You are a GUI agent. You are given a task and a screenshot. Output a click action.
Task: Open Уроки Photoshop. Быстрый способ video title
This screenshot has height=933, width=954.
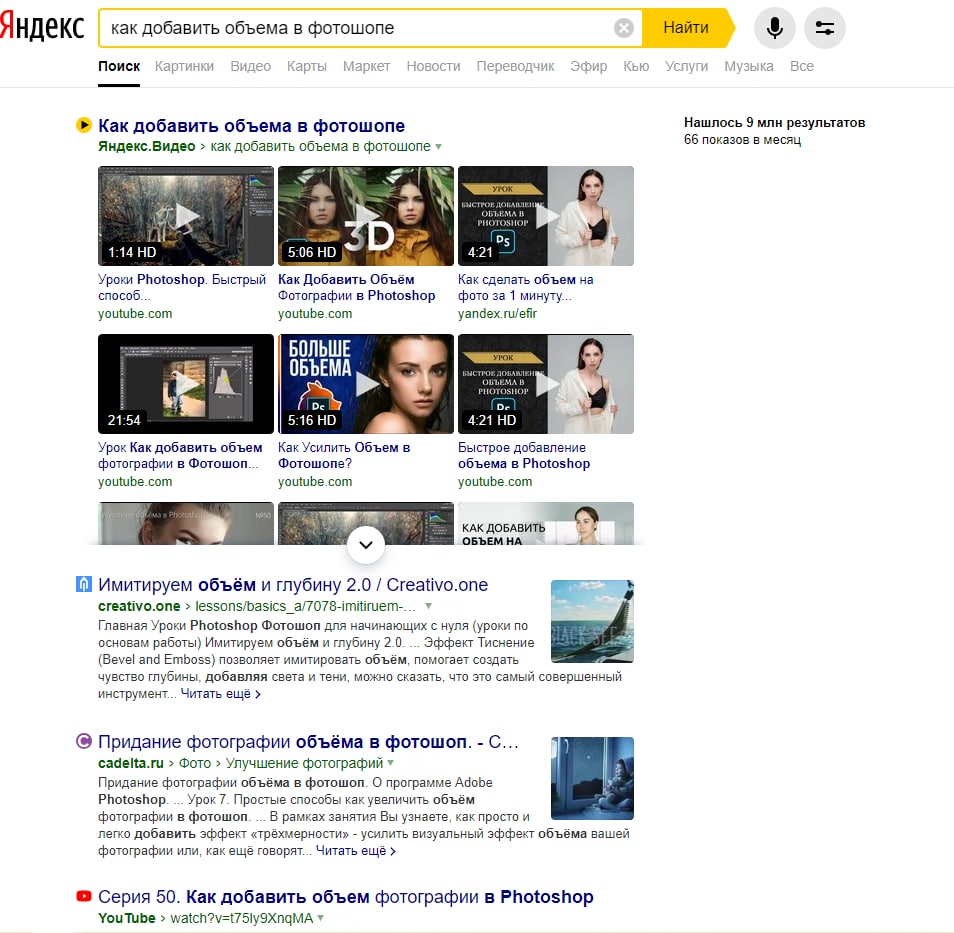(182, 287)
